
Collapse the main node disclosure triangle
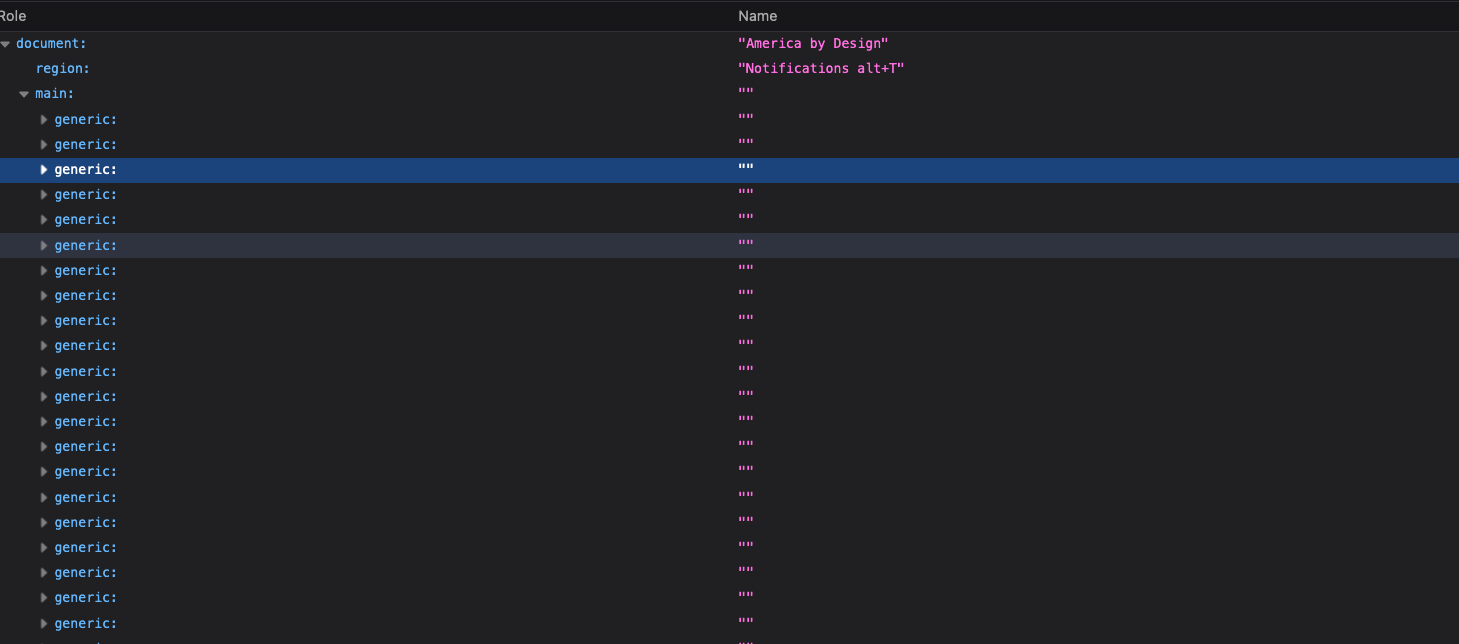[x=24, y=94]
